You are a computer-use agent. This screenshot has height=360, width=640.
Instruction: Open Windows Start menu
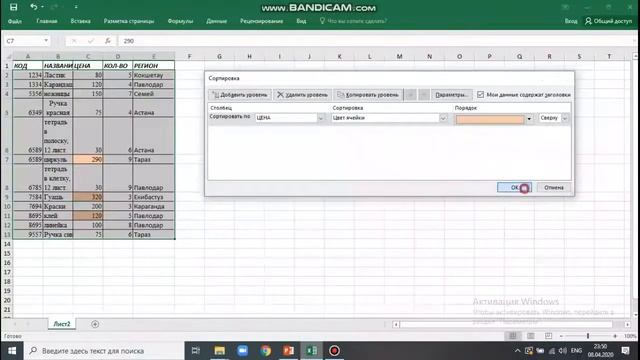click(x=12, y=351)
